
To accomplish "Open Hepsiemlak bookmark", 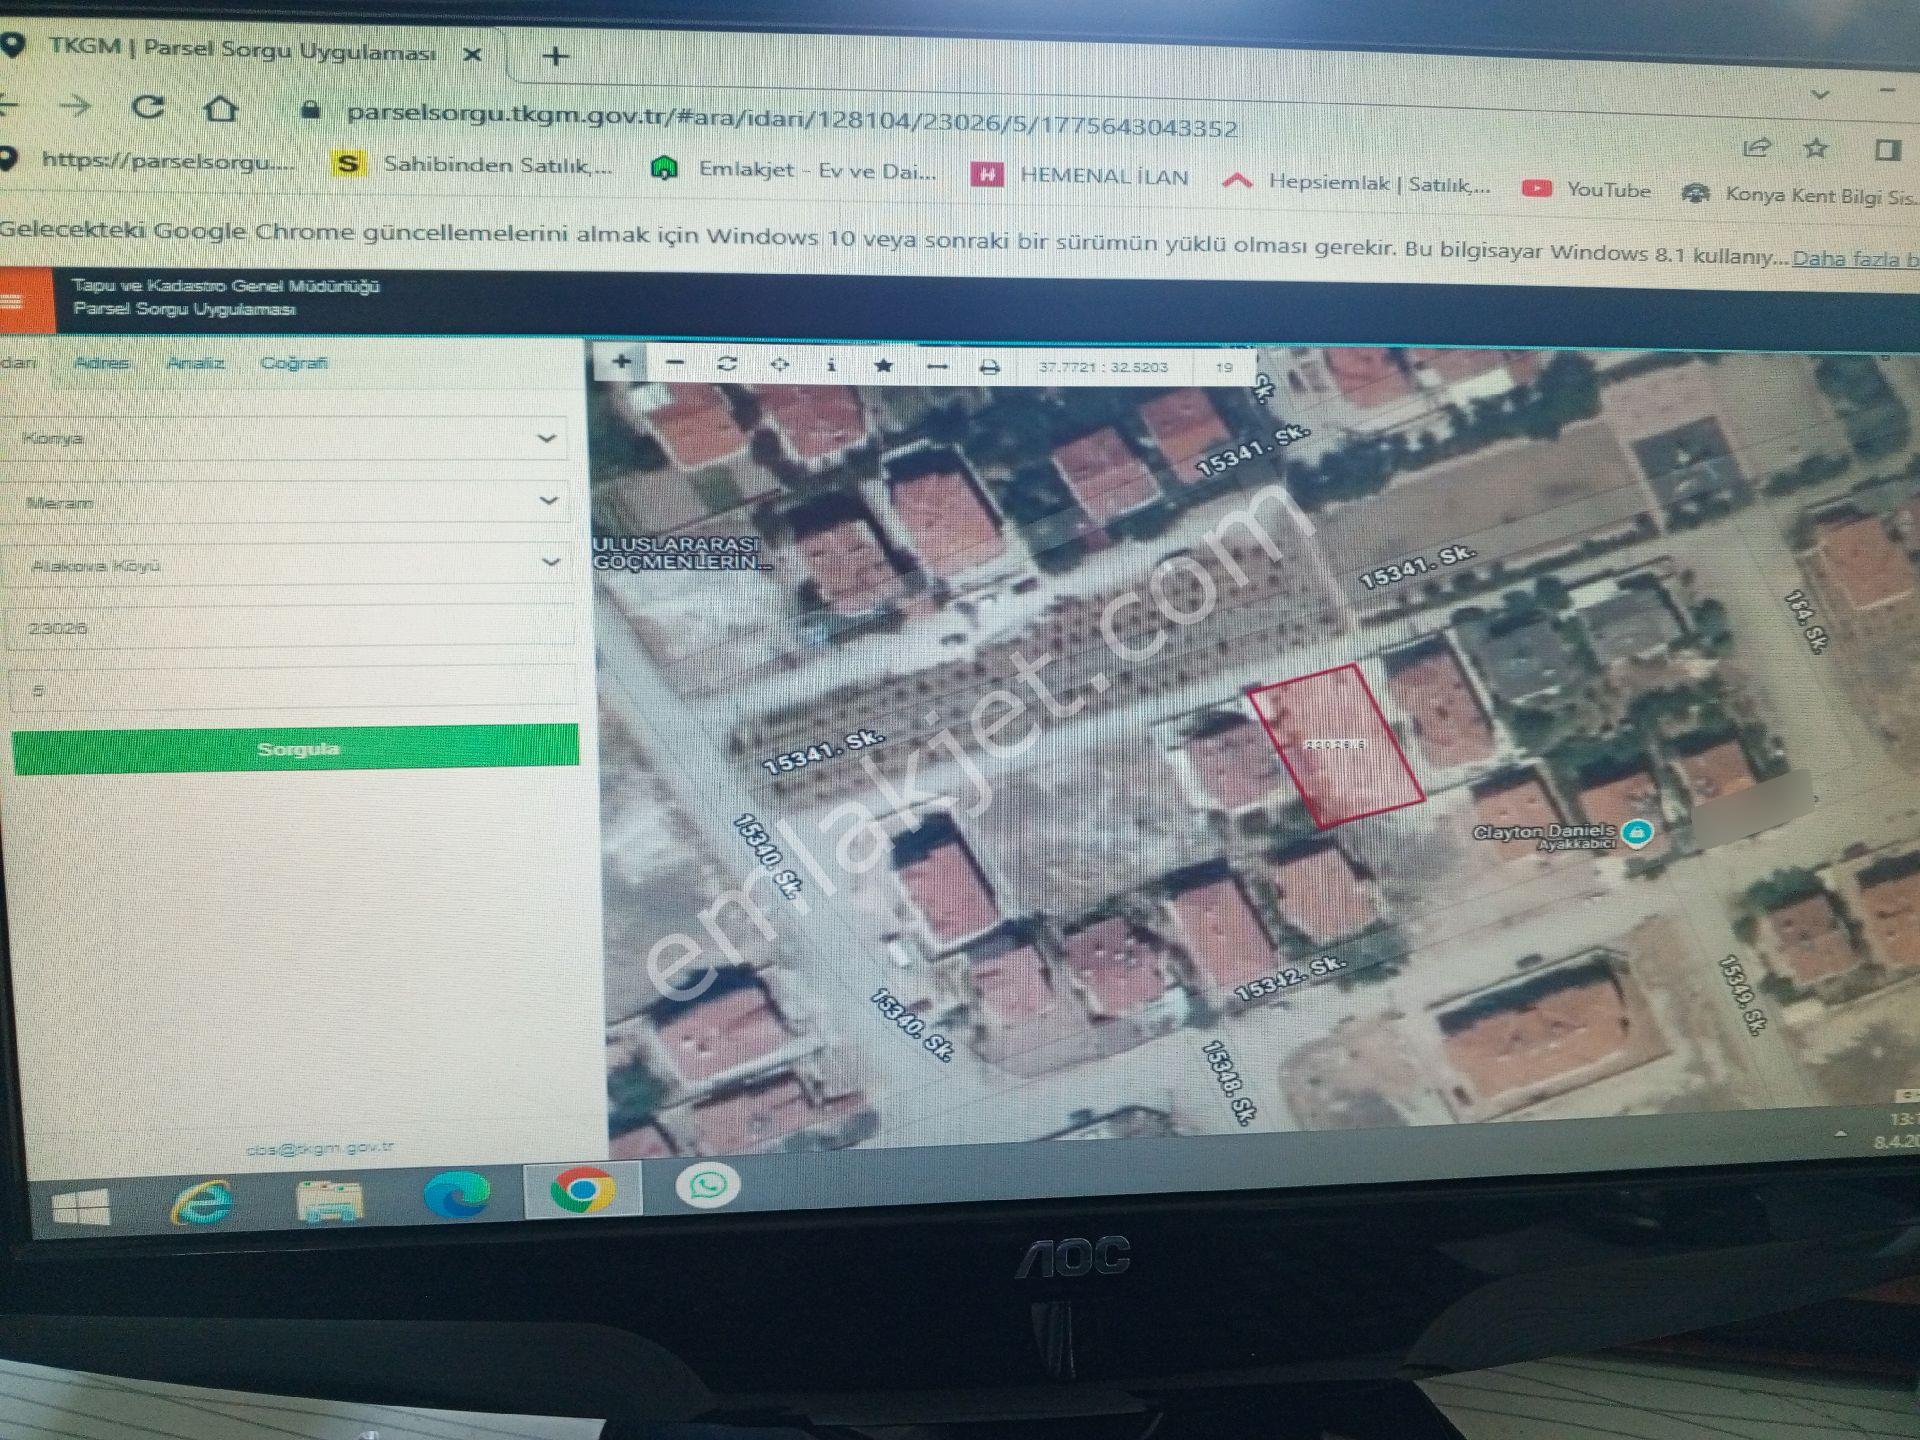I will point(1357,182).
